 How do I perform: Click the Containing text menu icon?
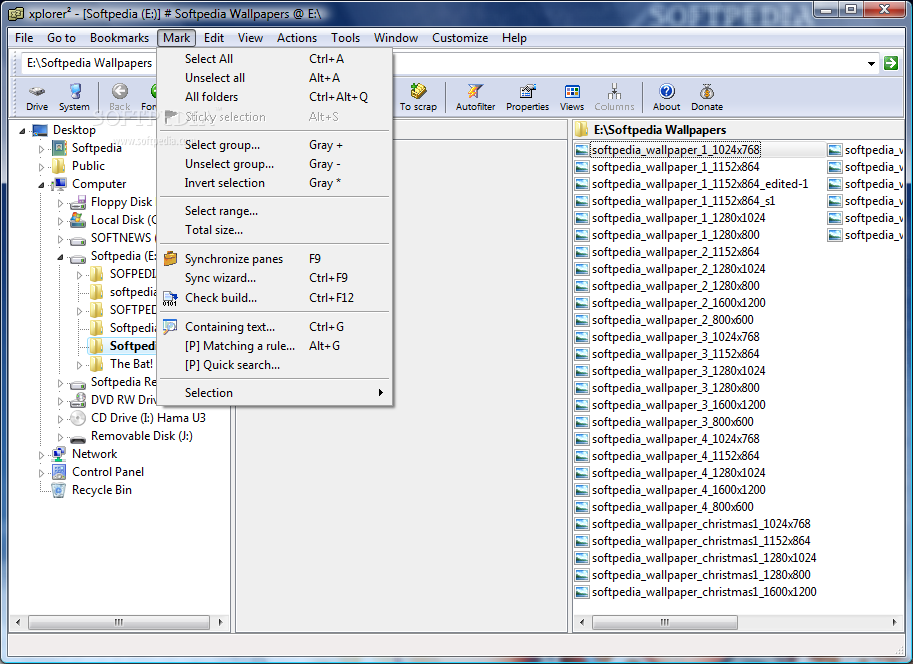pyautogui.click(x=170, y=327)
